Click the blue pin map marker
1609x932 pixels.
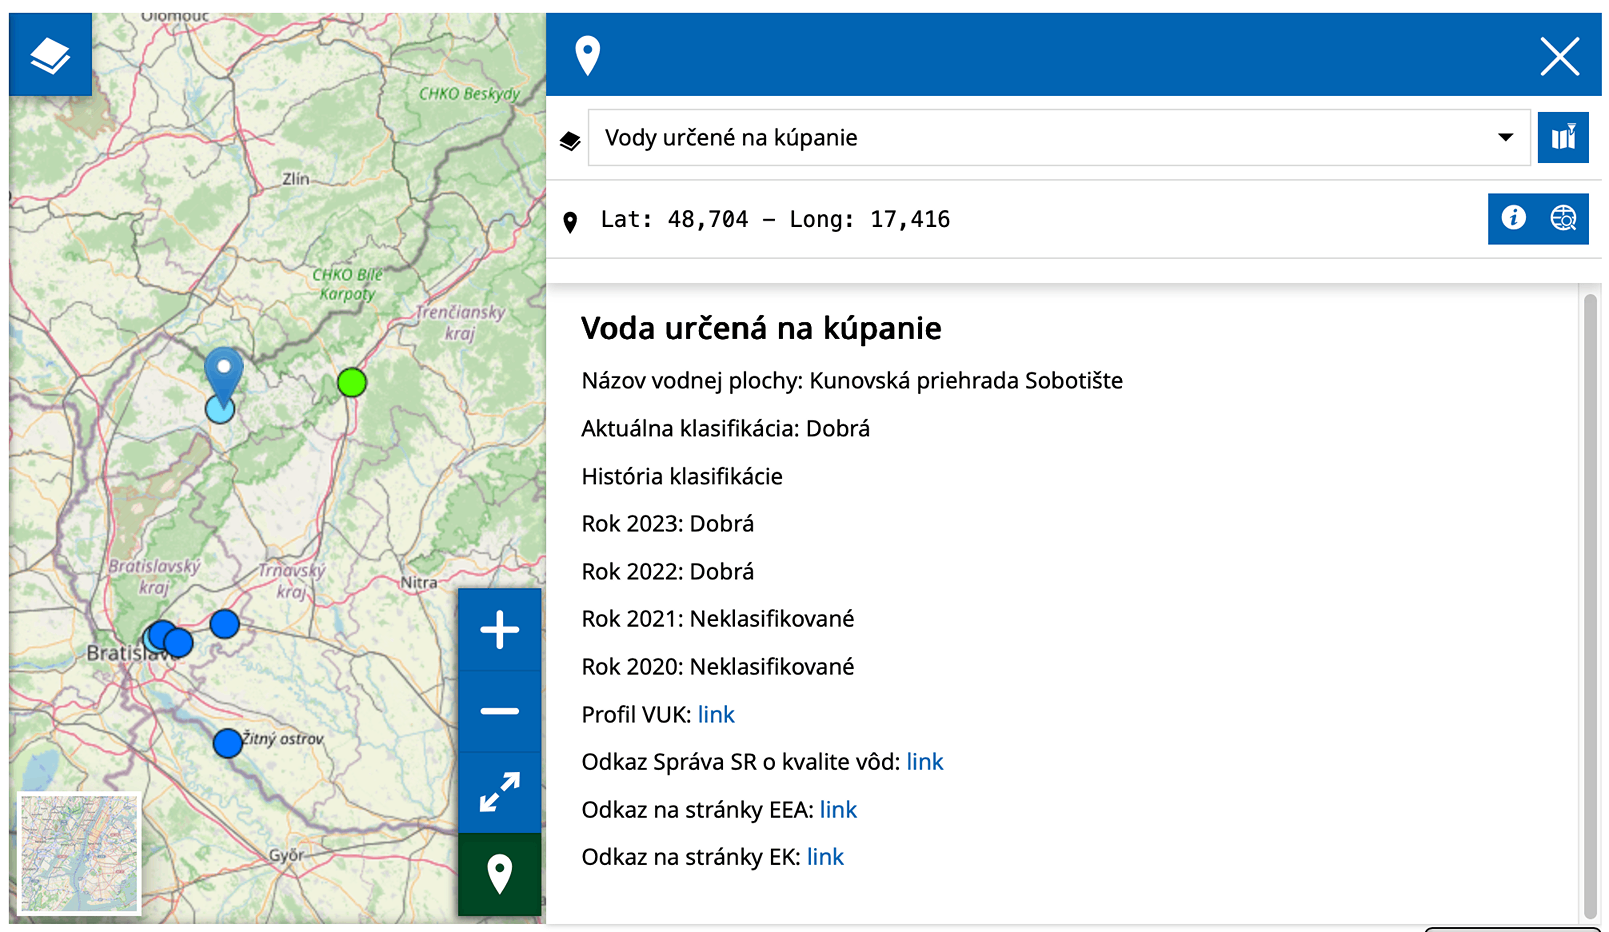pos(224,377)
